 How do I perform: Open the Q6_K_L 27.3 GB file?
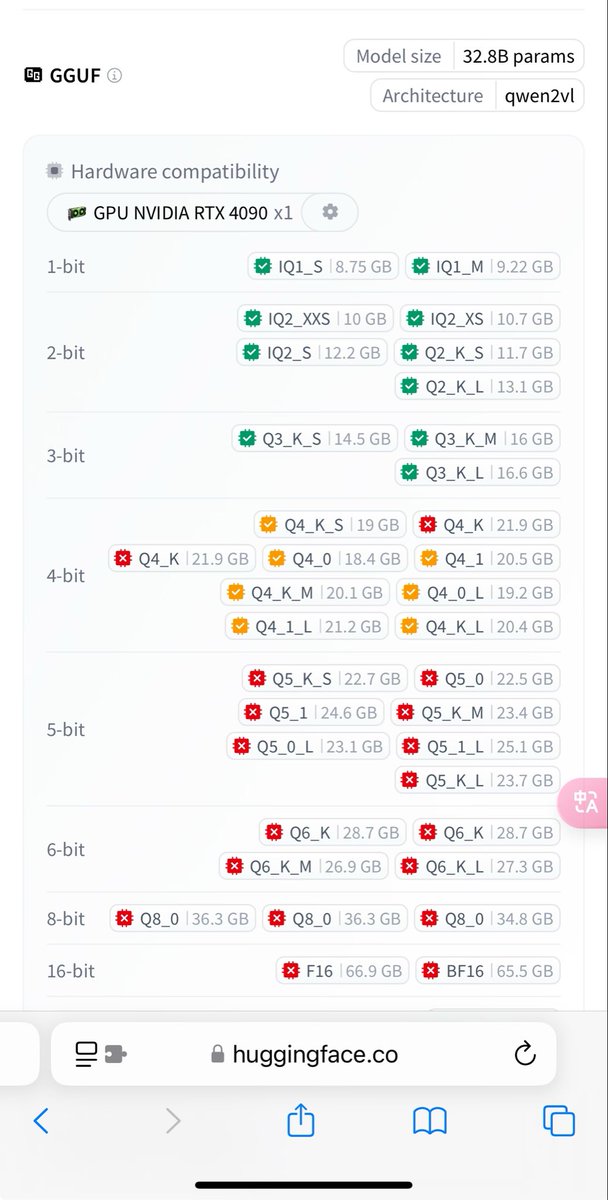[x=478, y=866]
